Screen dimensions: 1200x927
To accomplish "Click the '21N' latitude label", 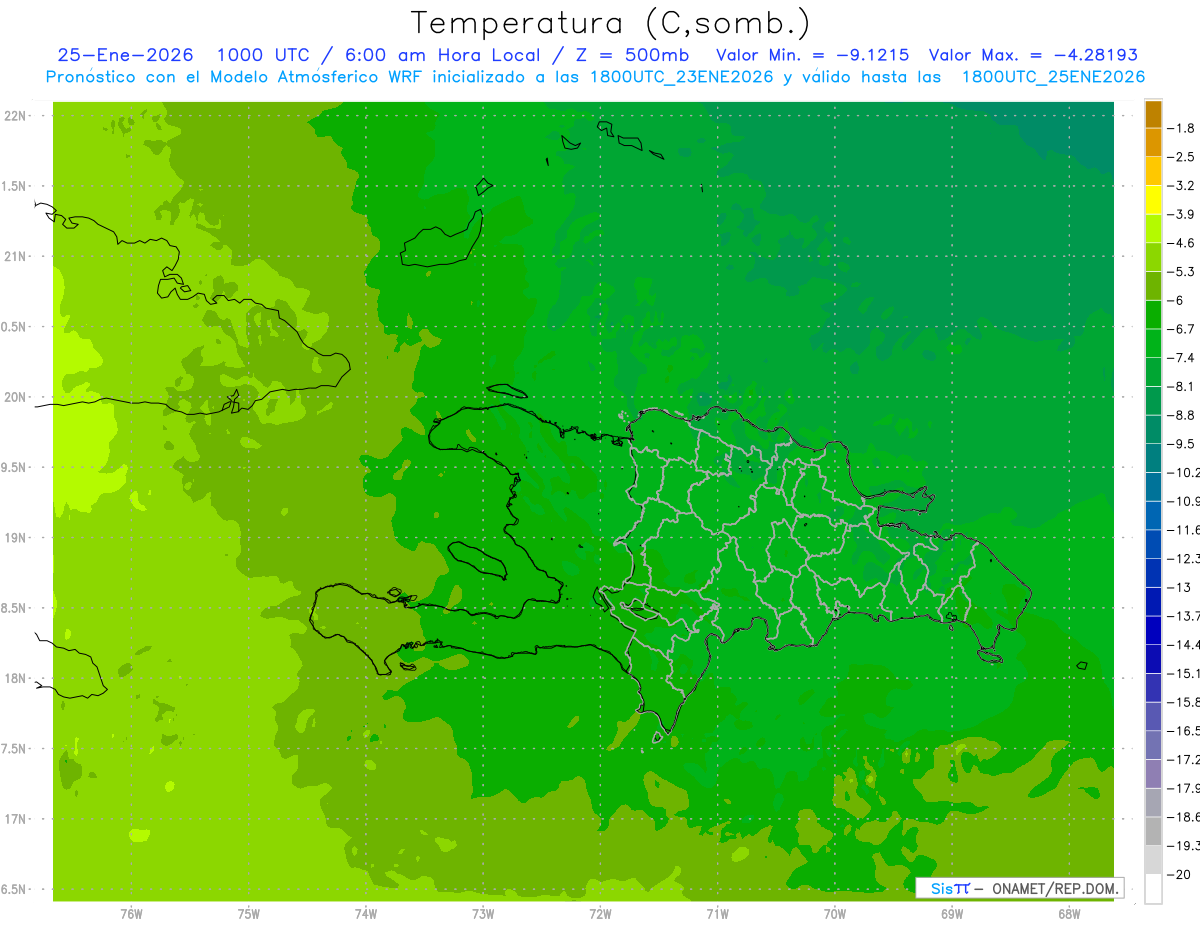I will pyautogui.click(x=14, y=256).
